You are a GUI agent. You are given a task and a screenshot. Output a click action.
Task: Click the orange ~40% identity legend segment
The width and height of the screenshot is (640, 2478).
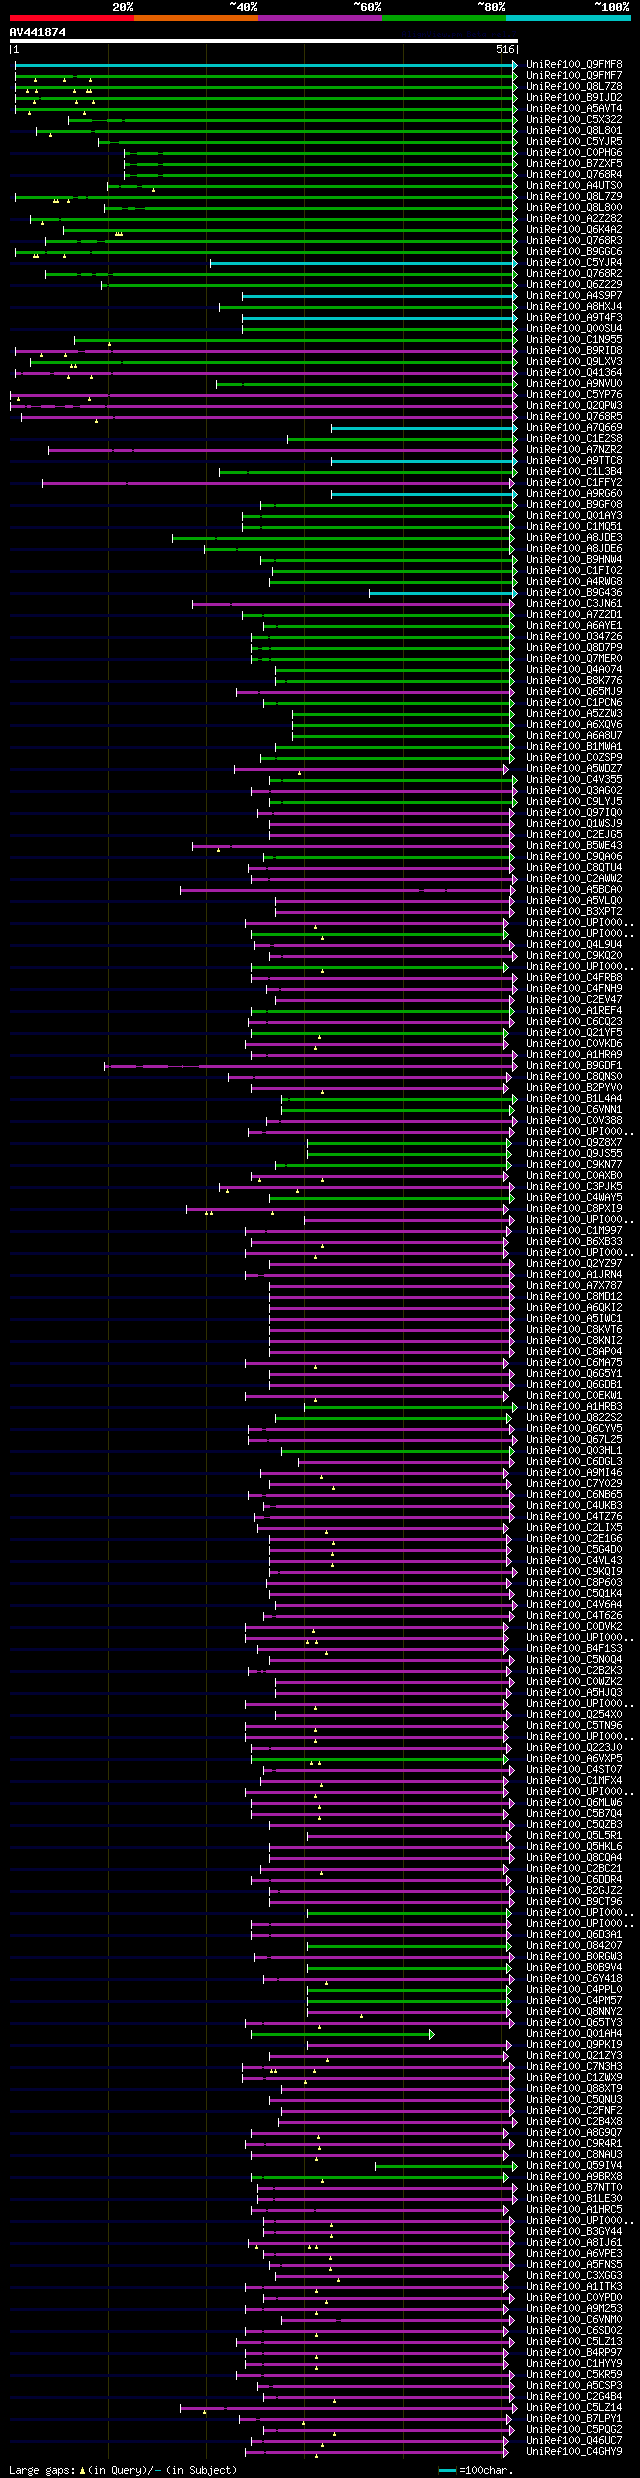pos(196,18)
